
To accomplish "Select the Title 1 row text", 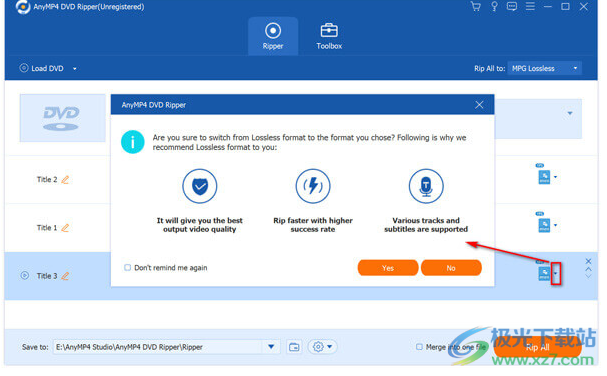I will pos(47,228).
